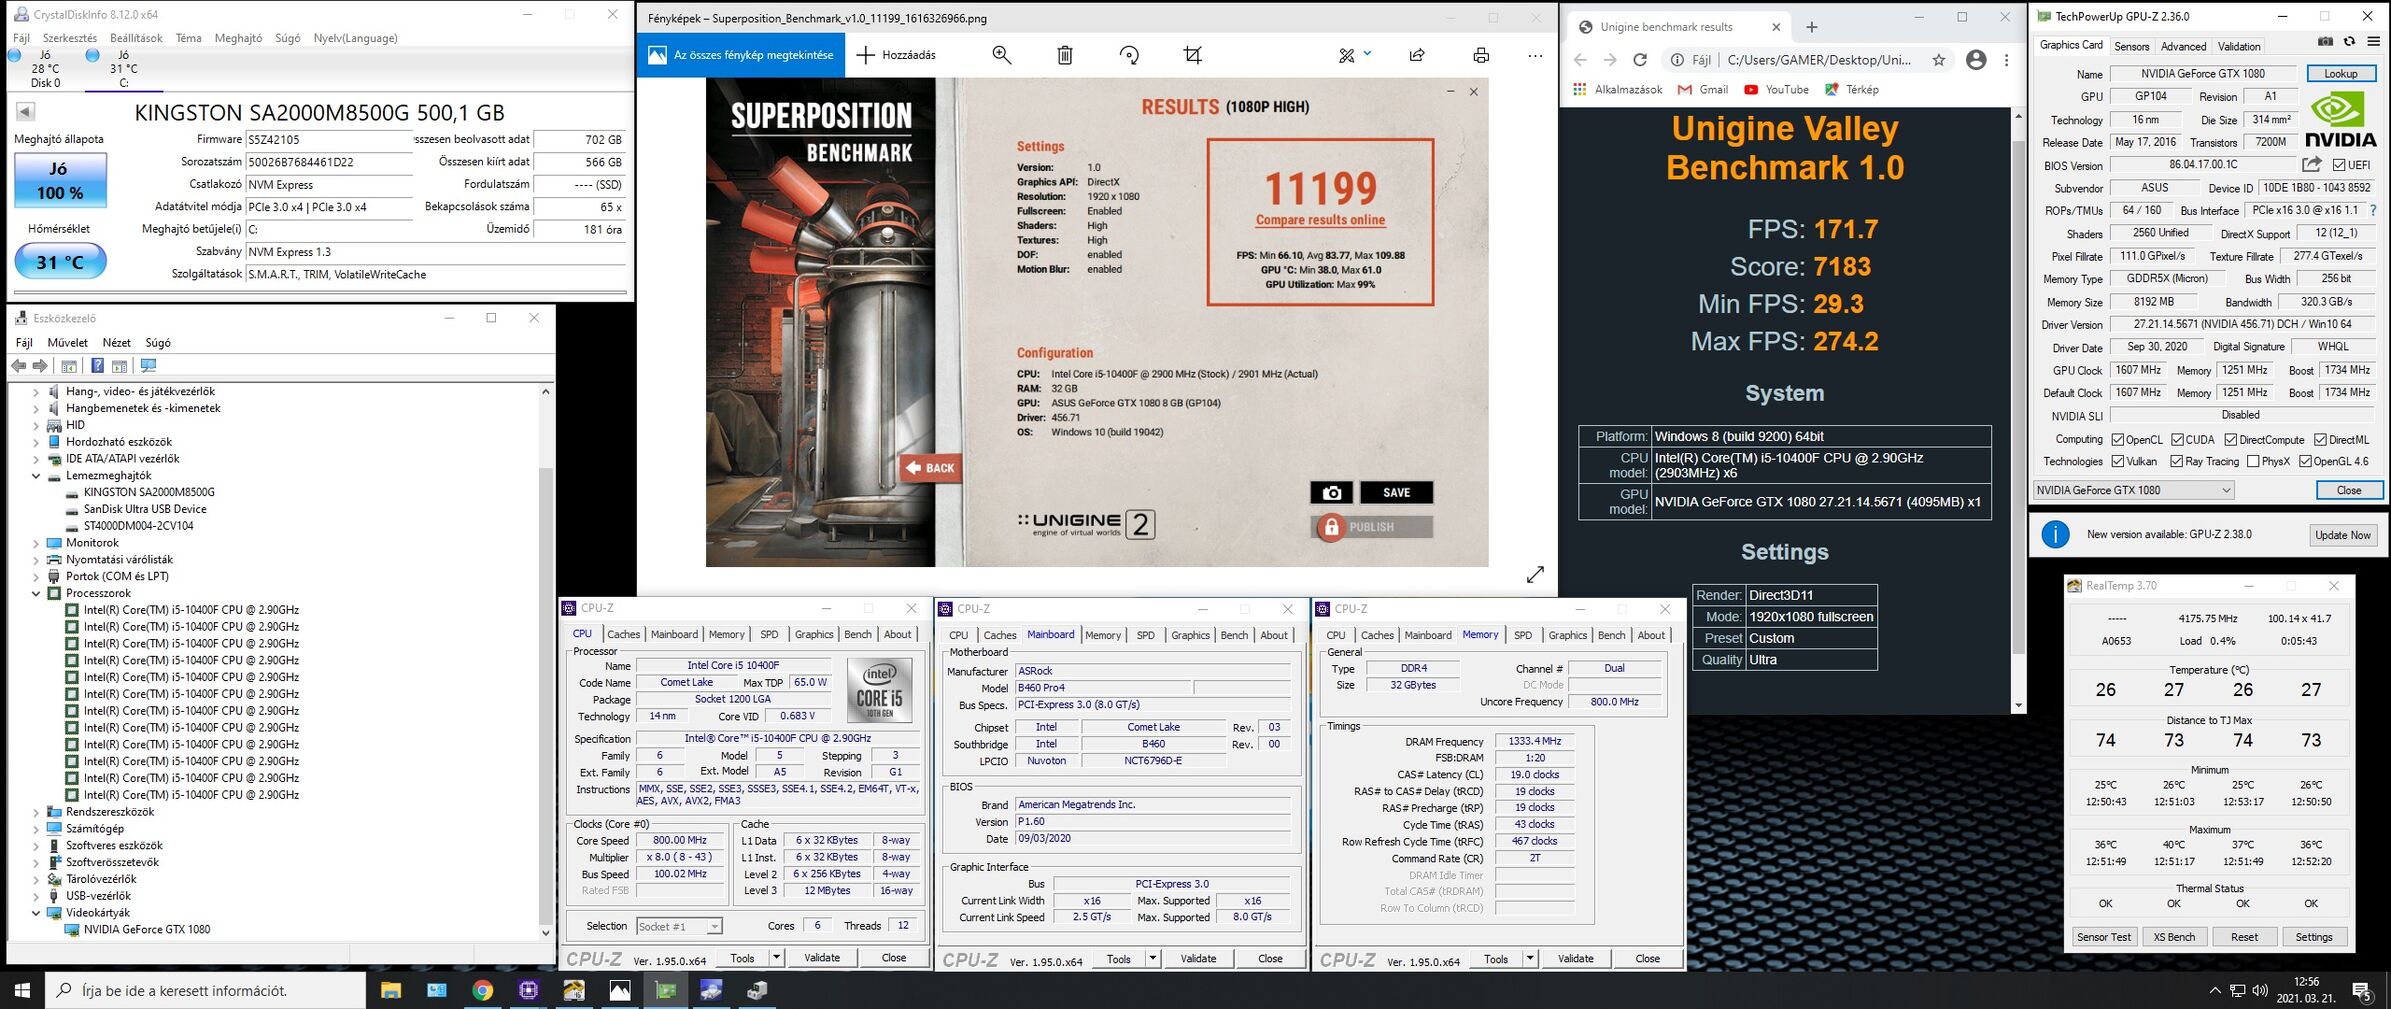Screen dimensions: 2391x1009
Task: Select the KINGSTON SA2000M8500G device row
Action: (x=149, y=492)
